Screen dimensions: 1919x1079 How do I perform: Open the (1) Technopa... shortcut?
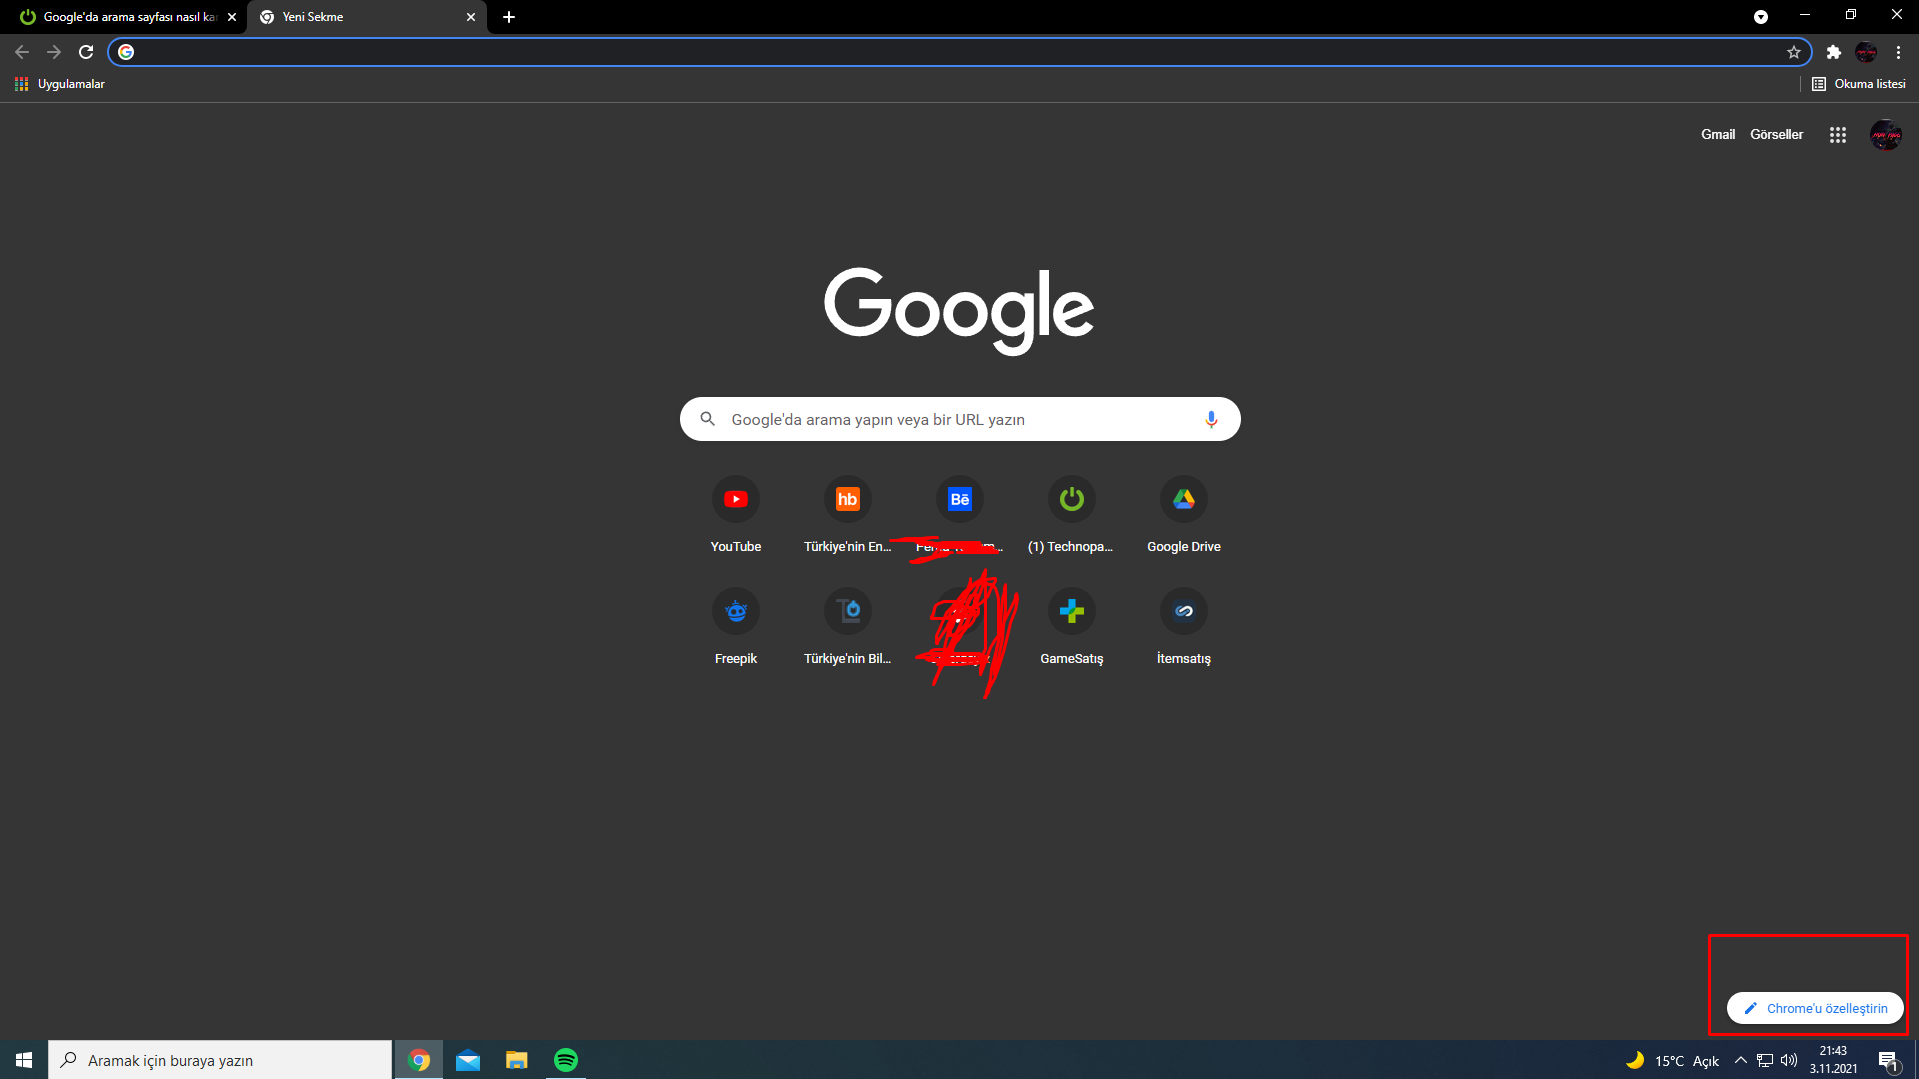tap(1072, 515)
